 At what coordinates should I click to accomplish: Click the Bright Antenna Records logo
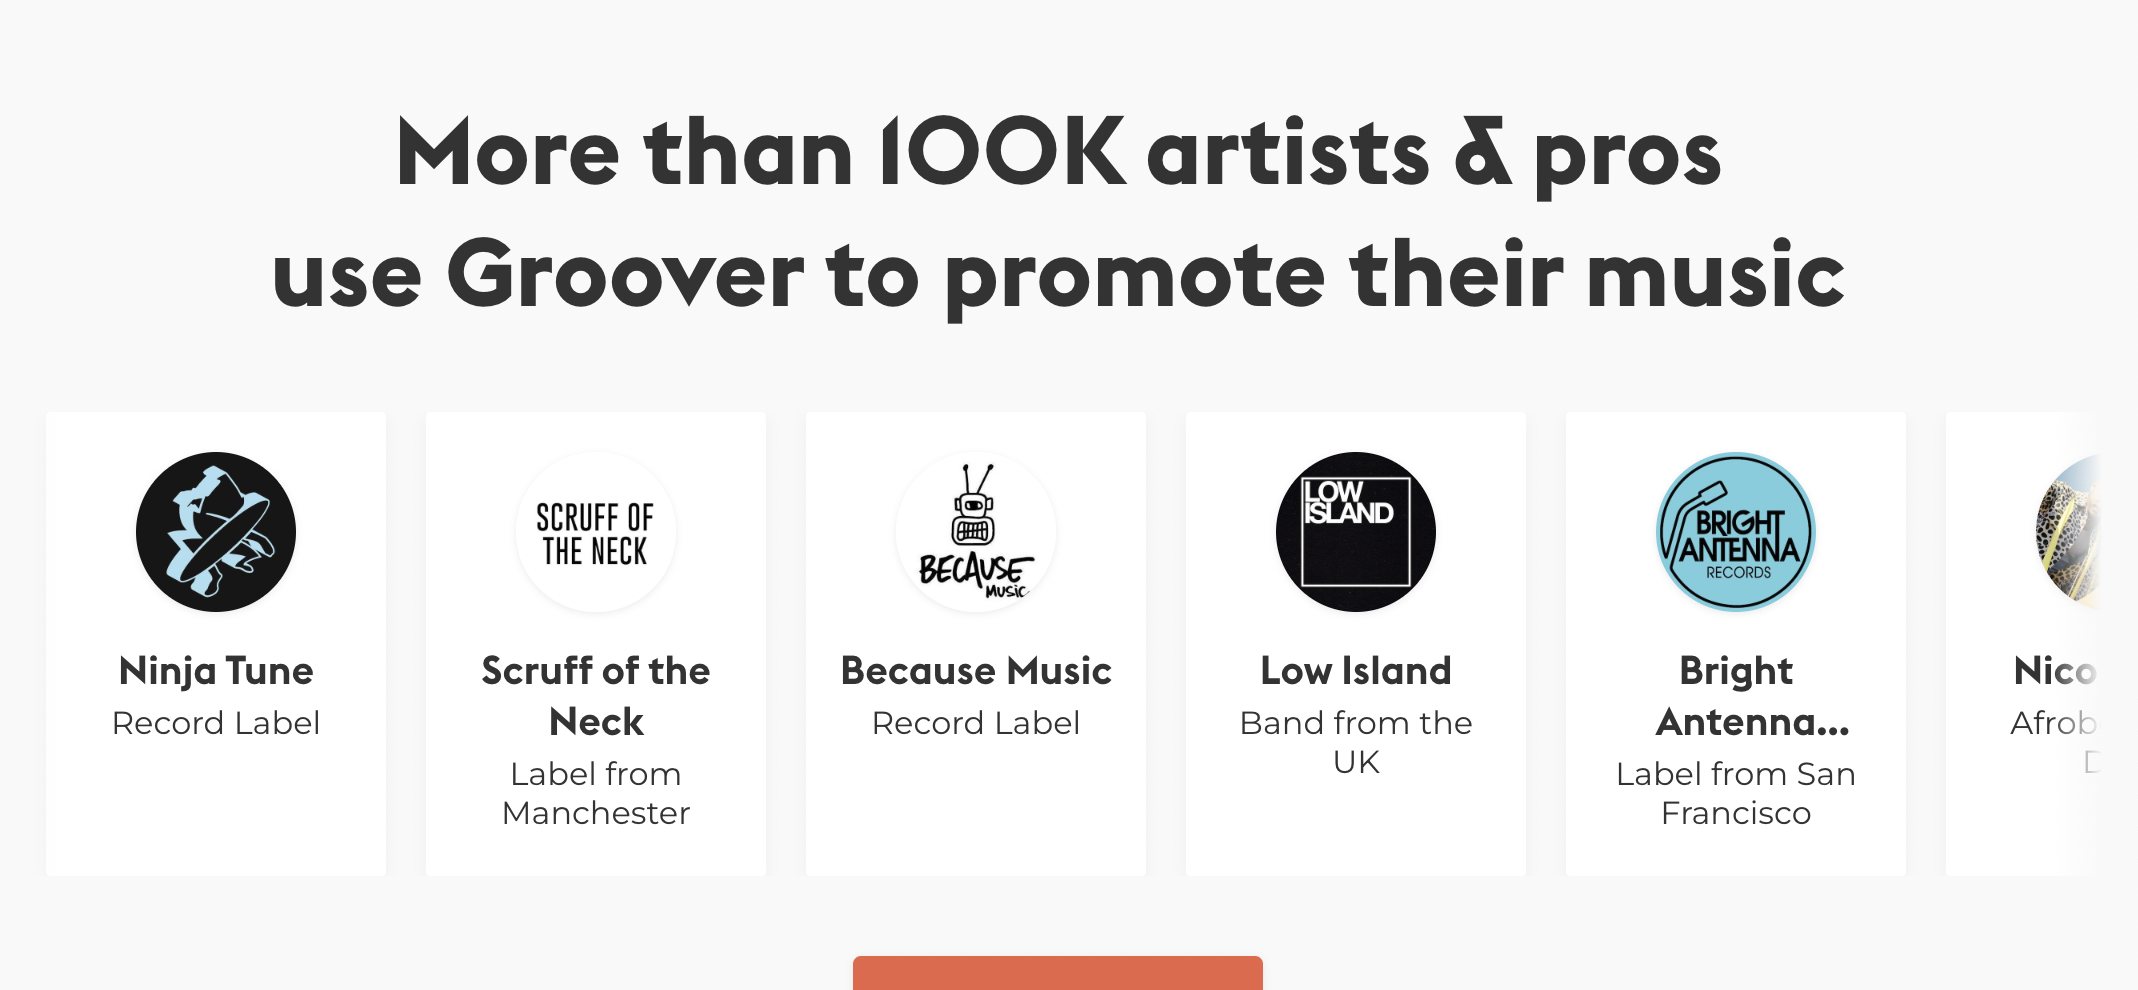click(x=1736, y=532)
